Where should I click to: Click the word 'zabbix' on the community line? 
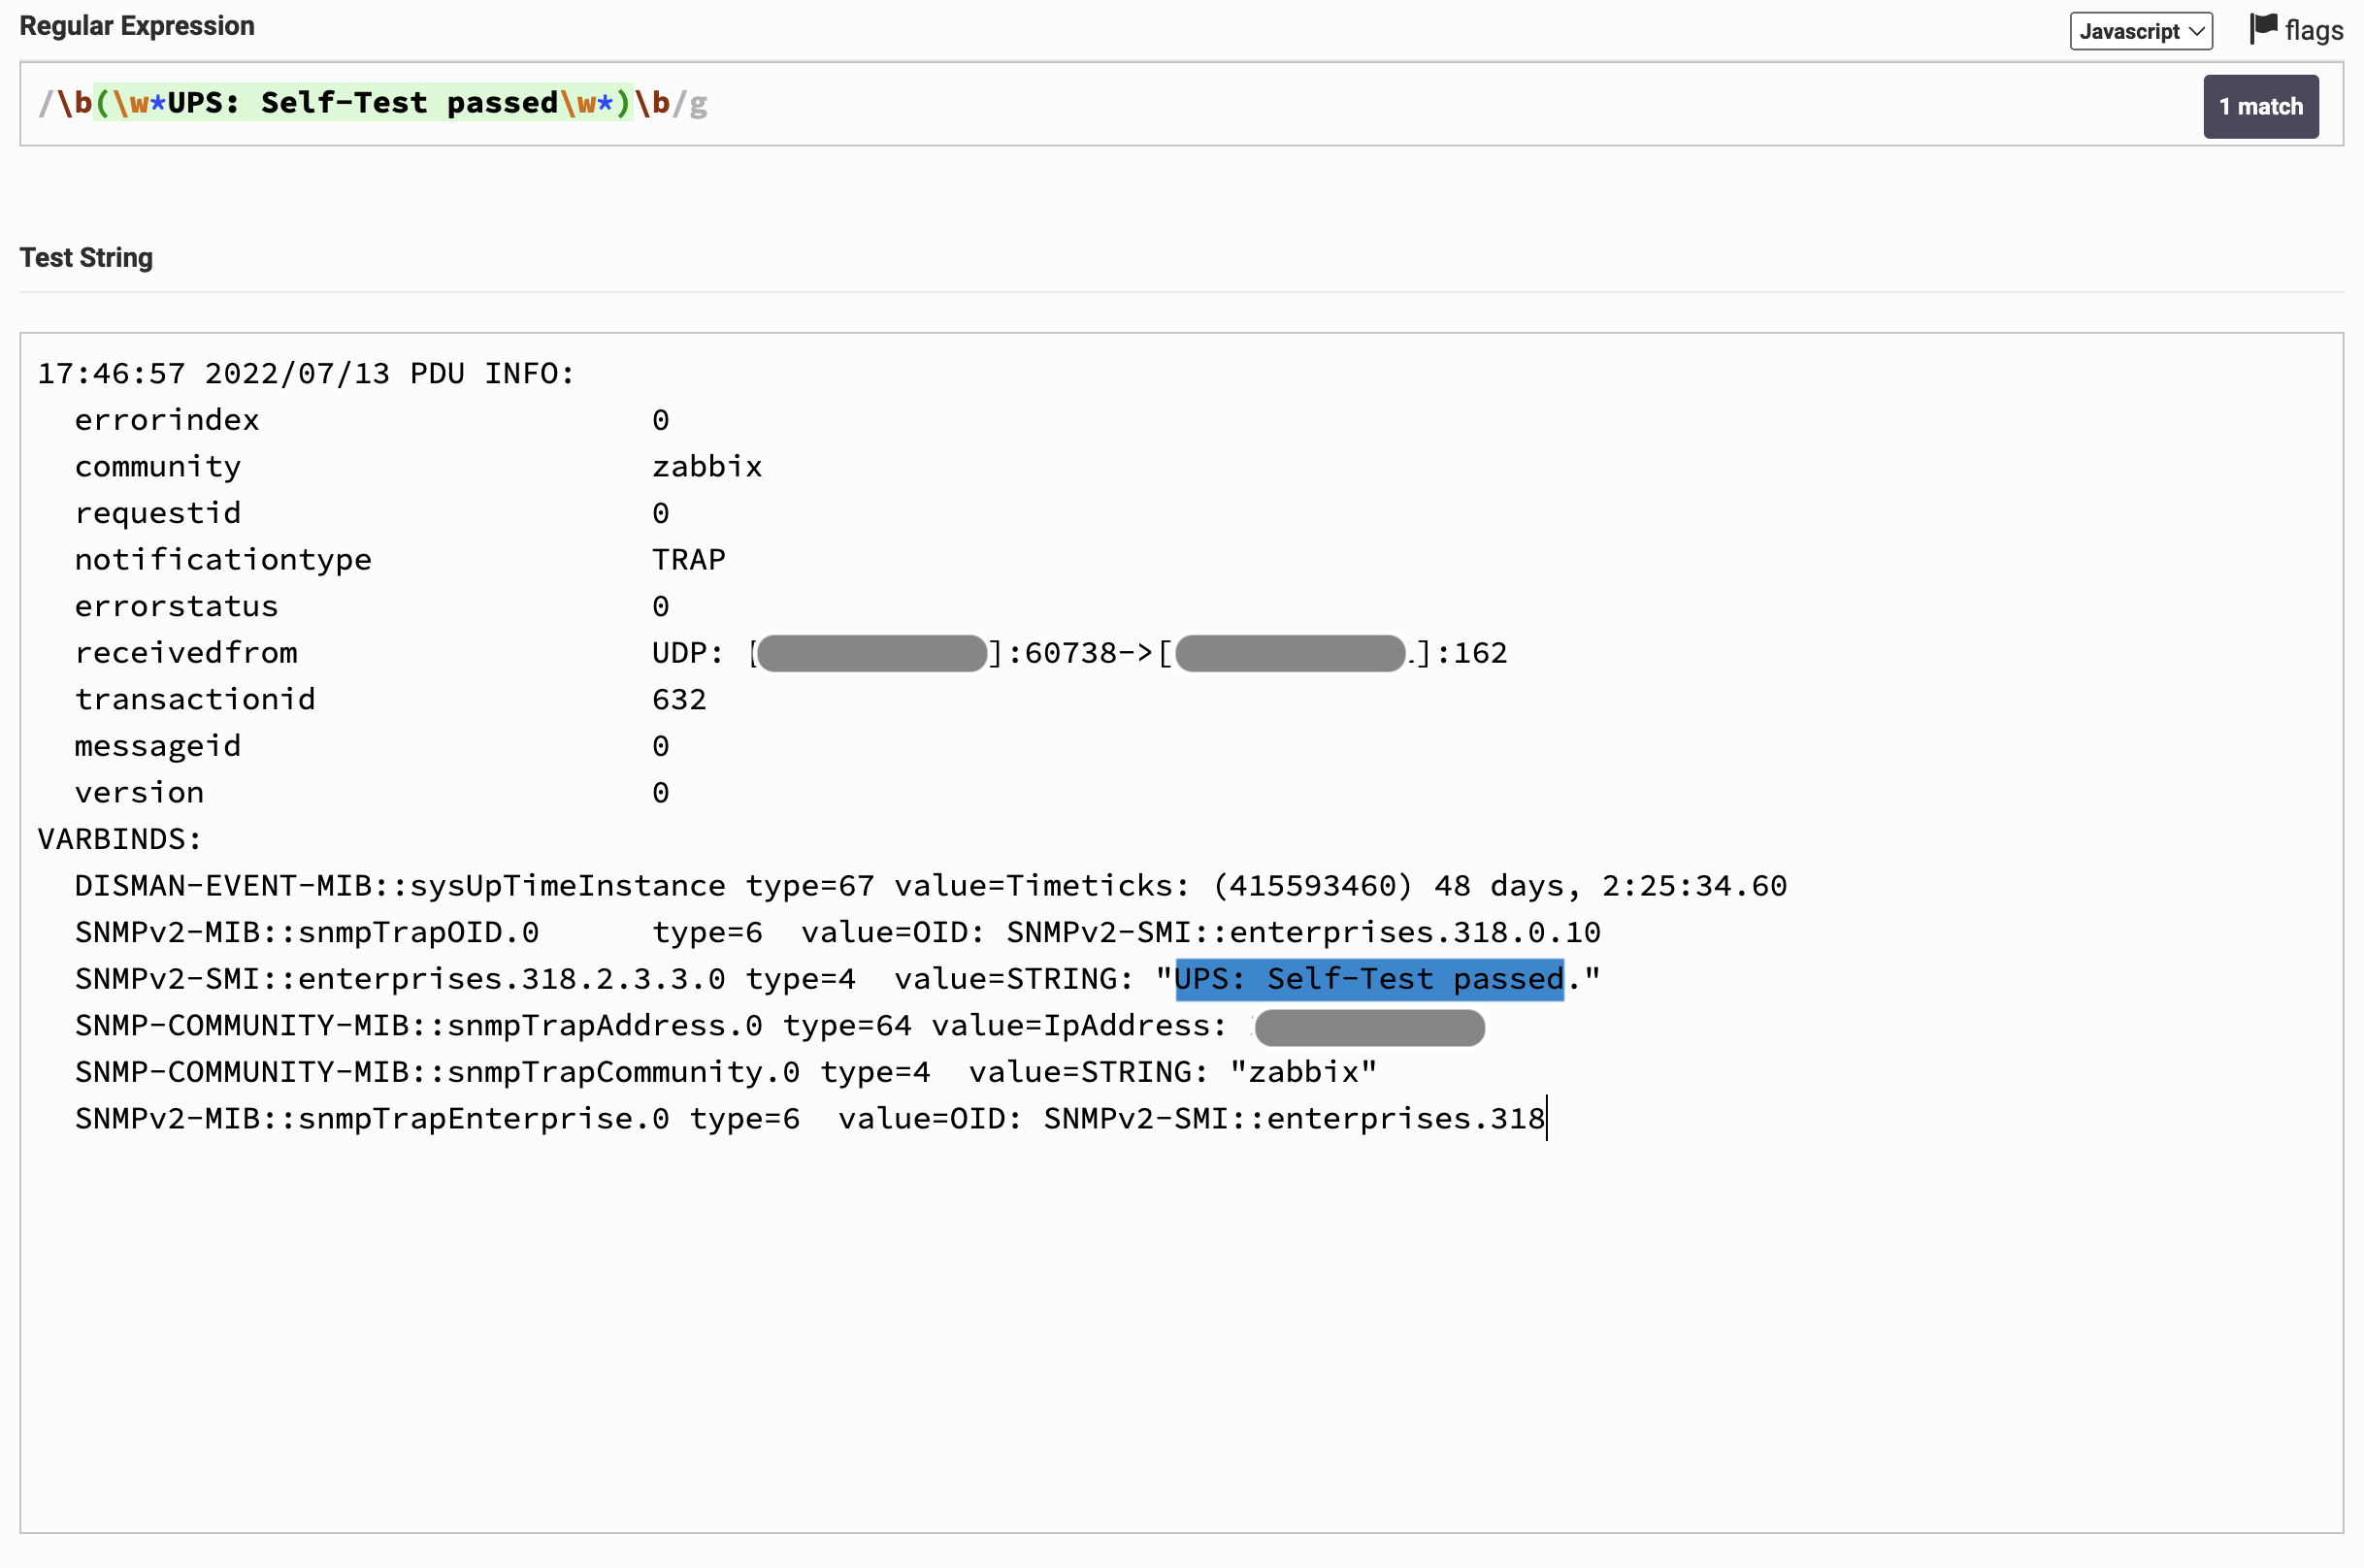click(x=706, y=467)
